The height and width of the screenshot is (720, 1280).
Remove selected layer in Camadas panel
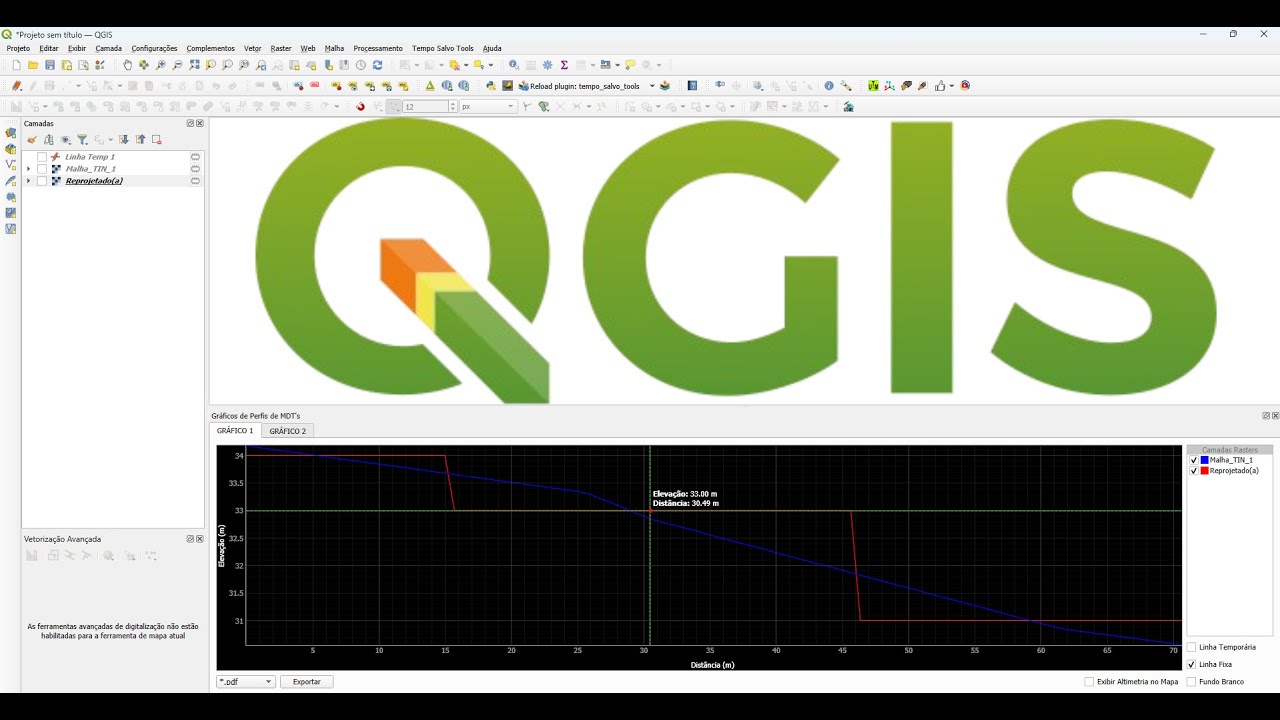coord(156,140)
